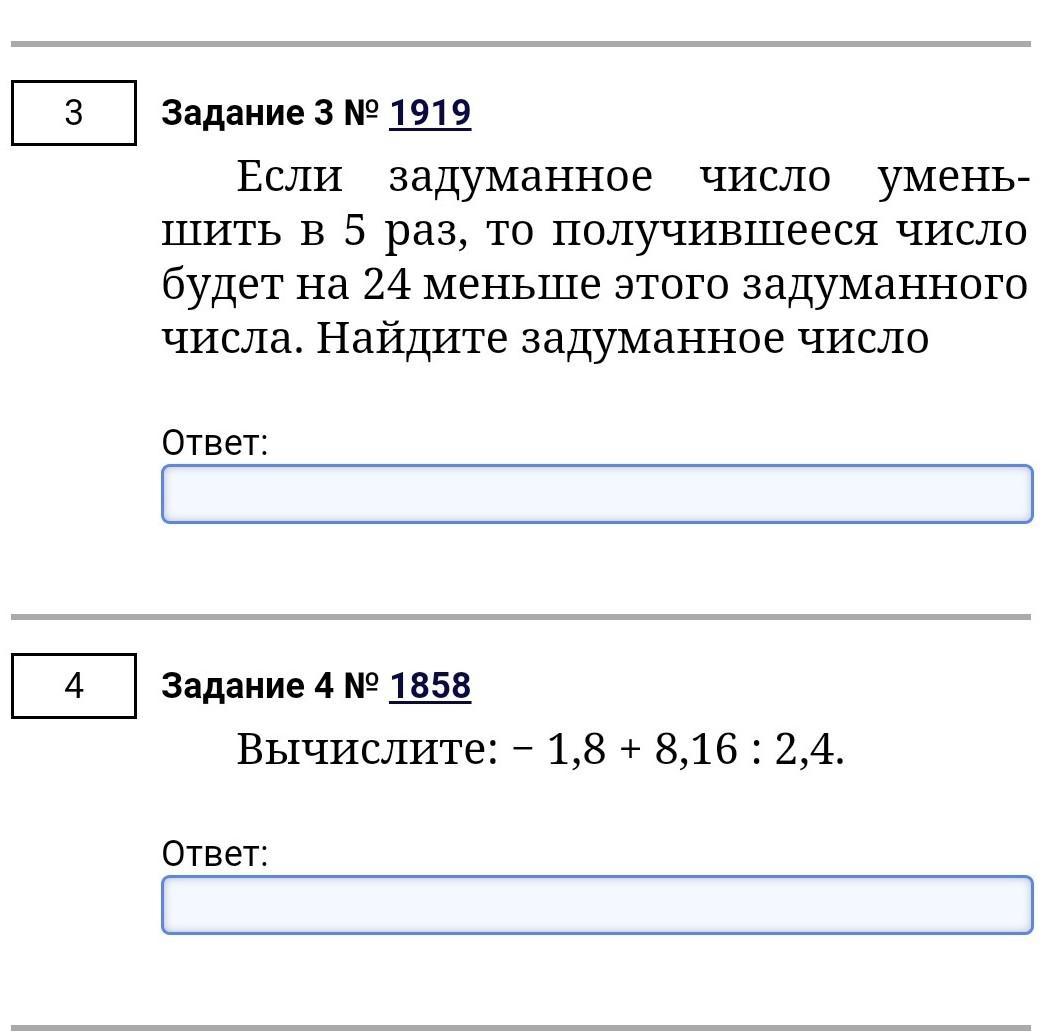Click the heading 'Задание 3 №'
The image size is (1061, 1033).
click(x=270, y=113)
